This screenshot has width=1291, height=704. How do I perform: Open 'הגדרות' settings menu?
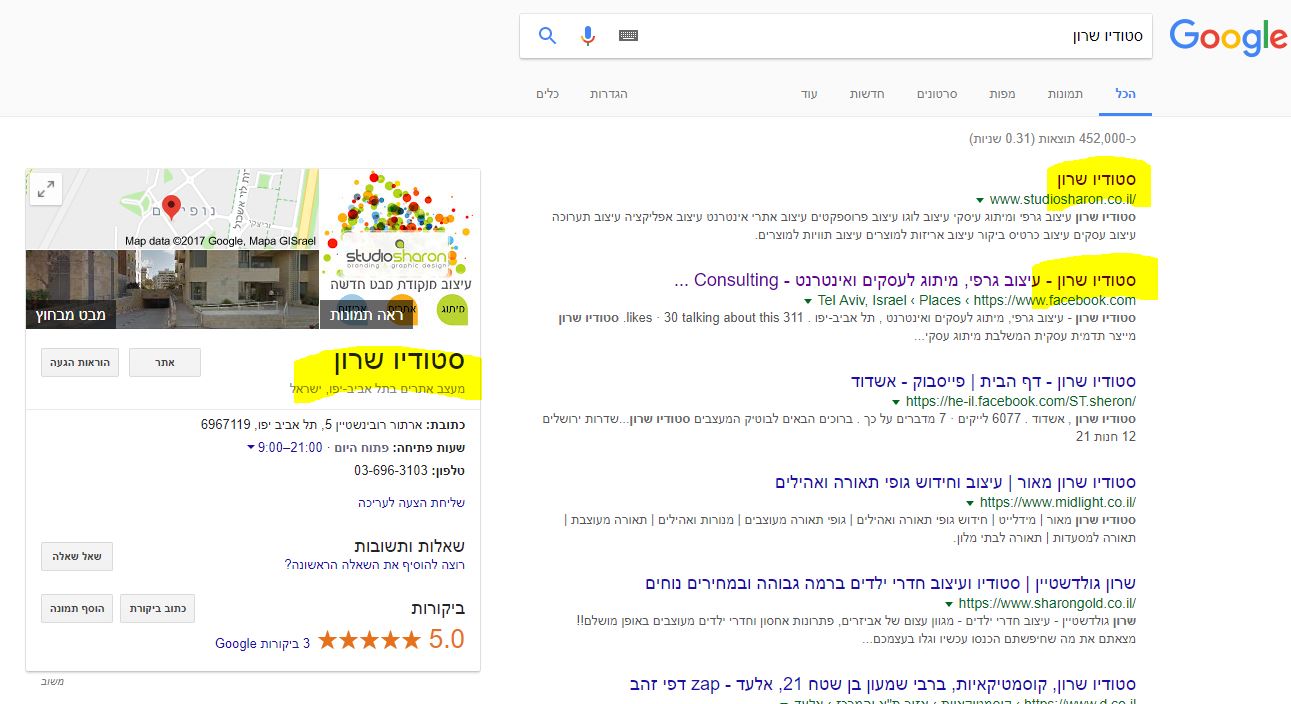(608, 94)
